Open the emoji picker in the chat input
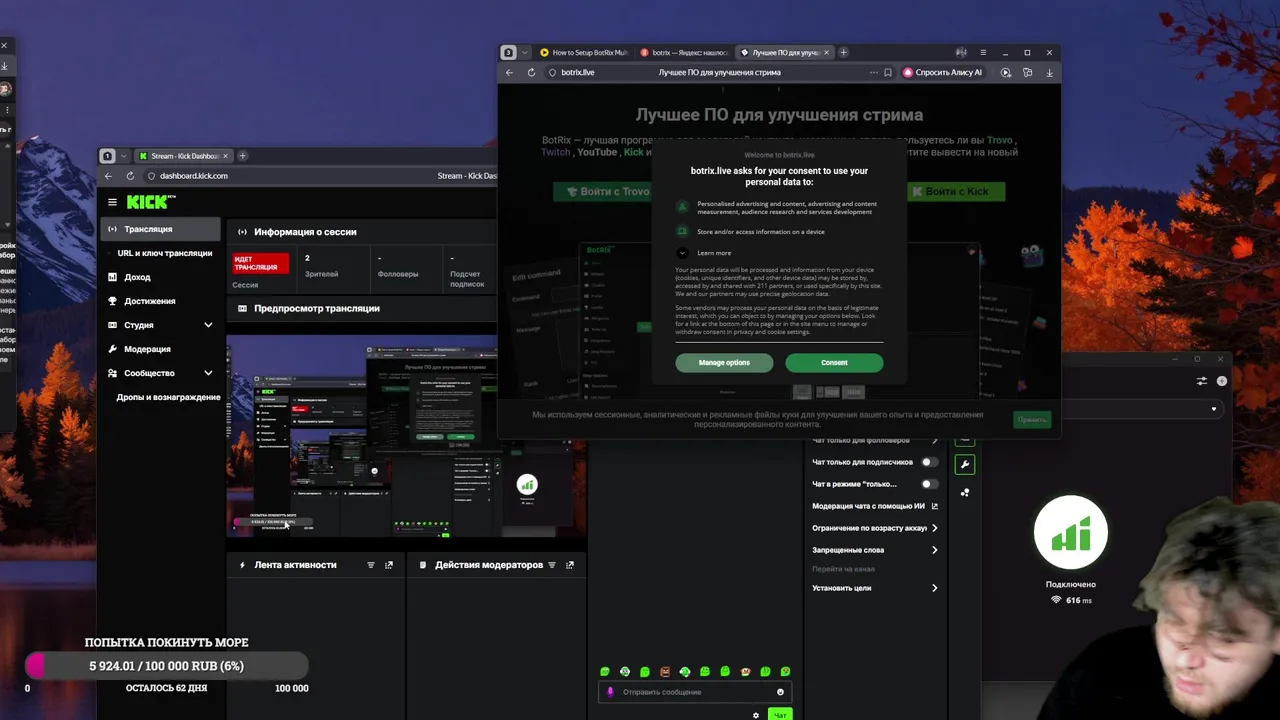 click(780, 692)
